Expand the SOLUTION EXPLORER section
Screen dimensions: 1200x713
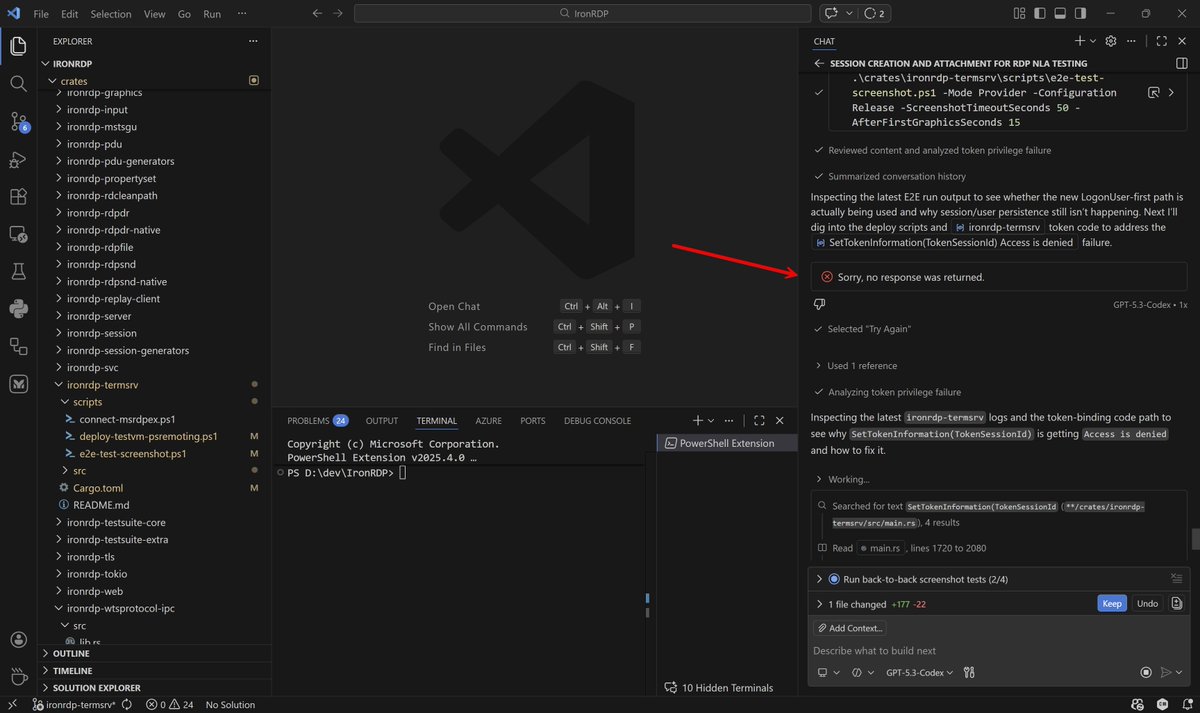coord(155,688)
